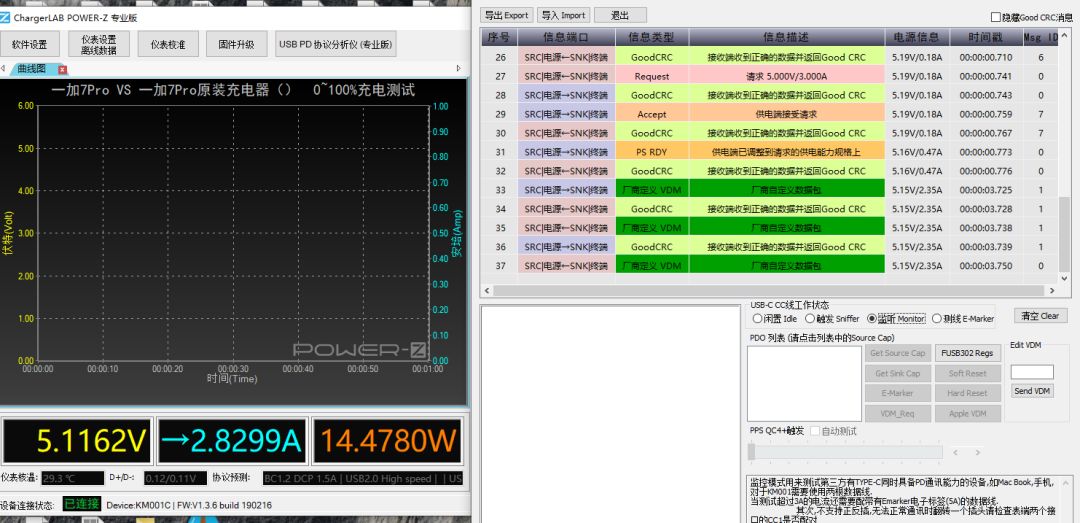Click the description 请求 5.000V/3.000A
This screenshot has width=1080, height=523.
[787, 76]
